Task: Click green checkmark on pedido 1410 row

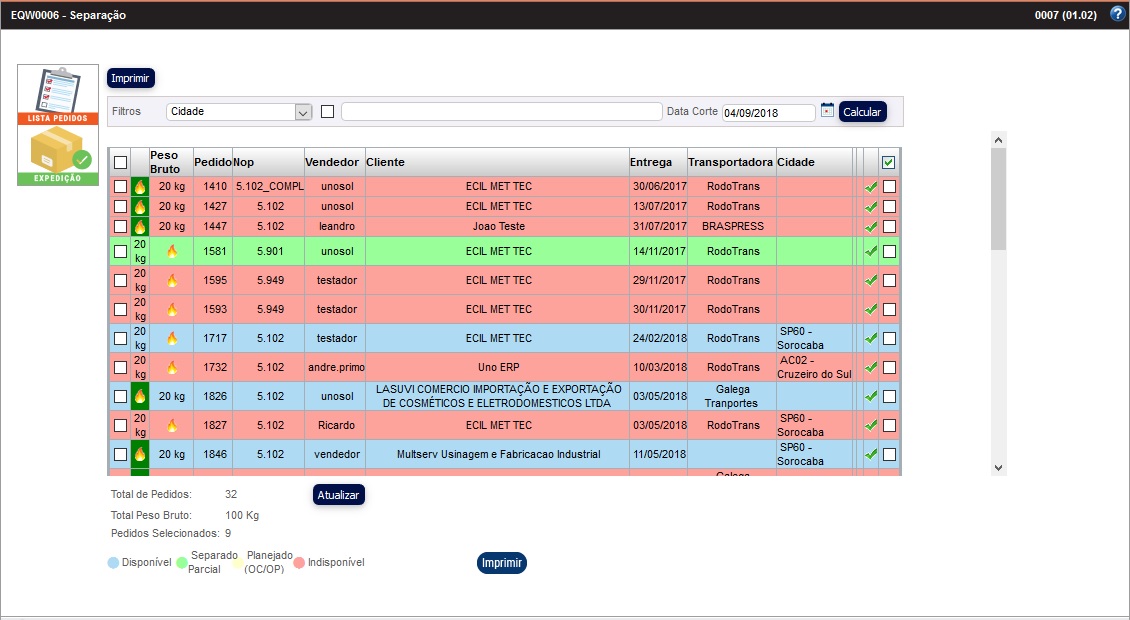Action: tap(870, 186)
